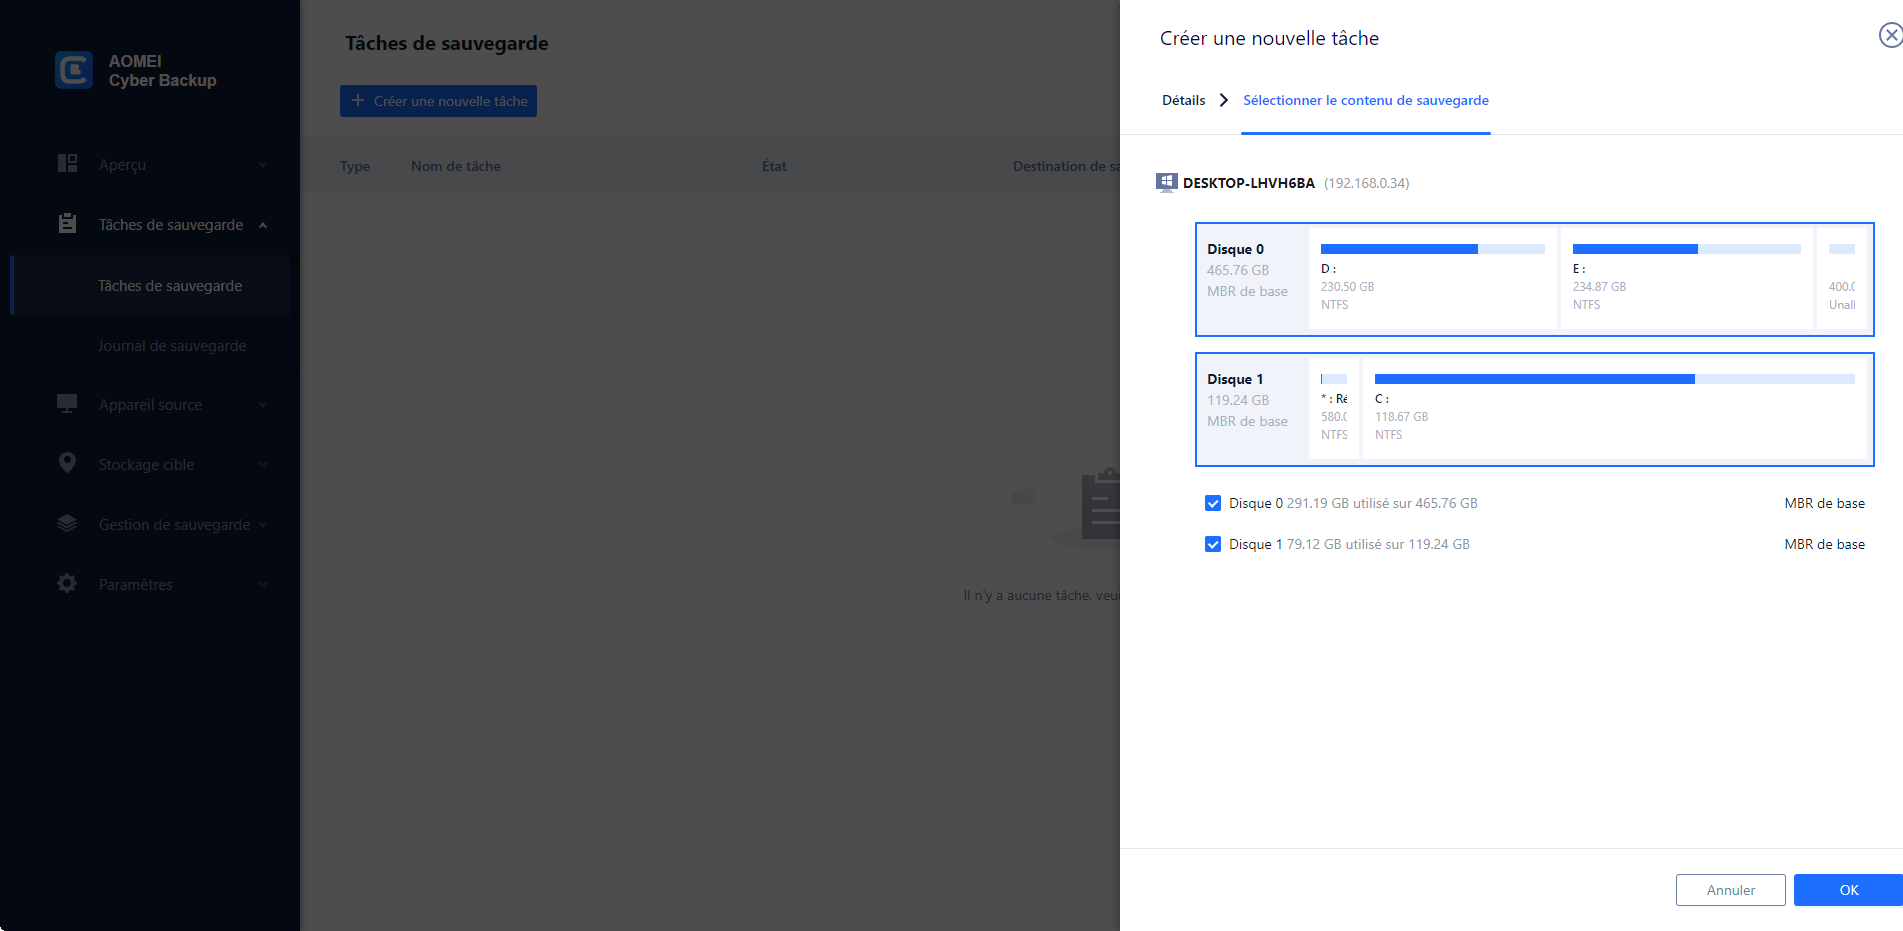
Task: Close the Créer une nouvelle tâche panel
Action: (1890, 36)
